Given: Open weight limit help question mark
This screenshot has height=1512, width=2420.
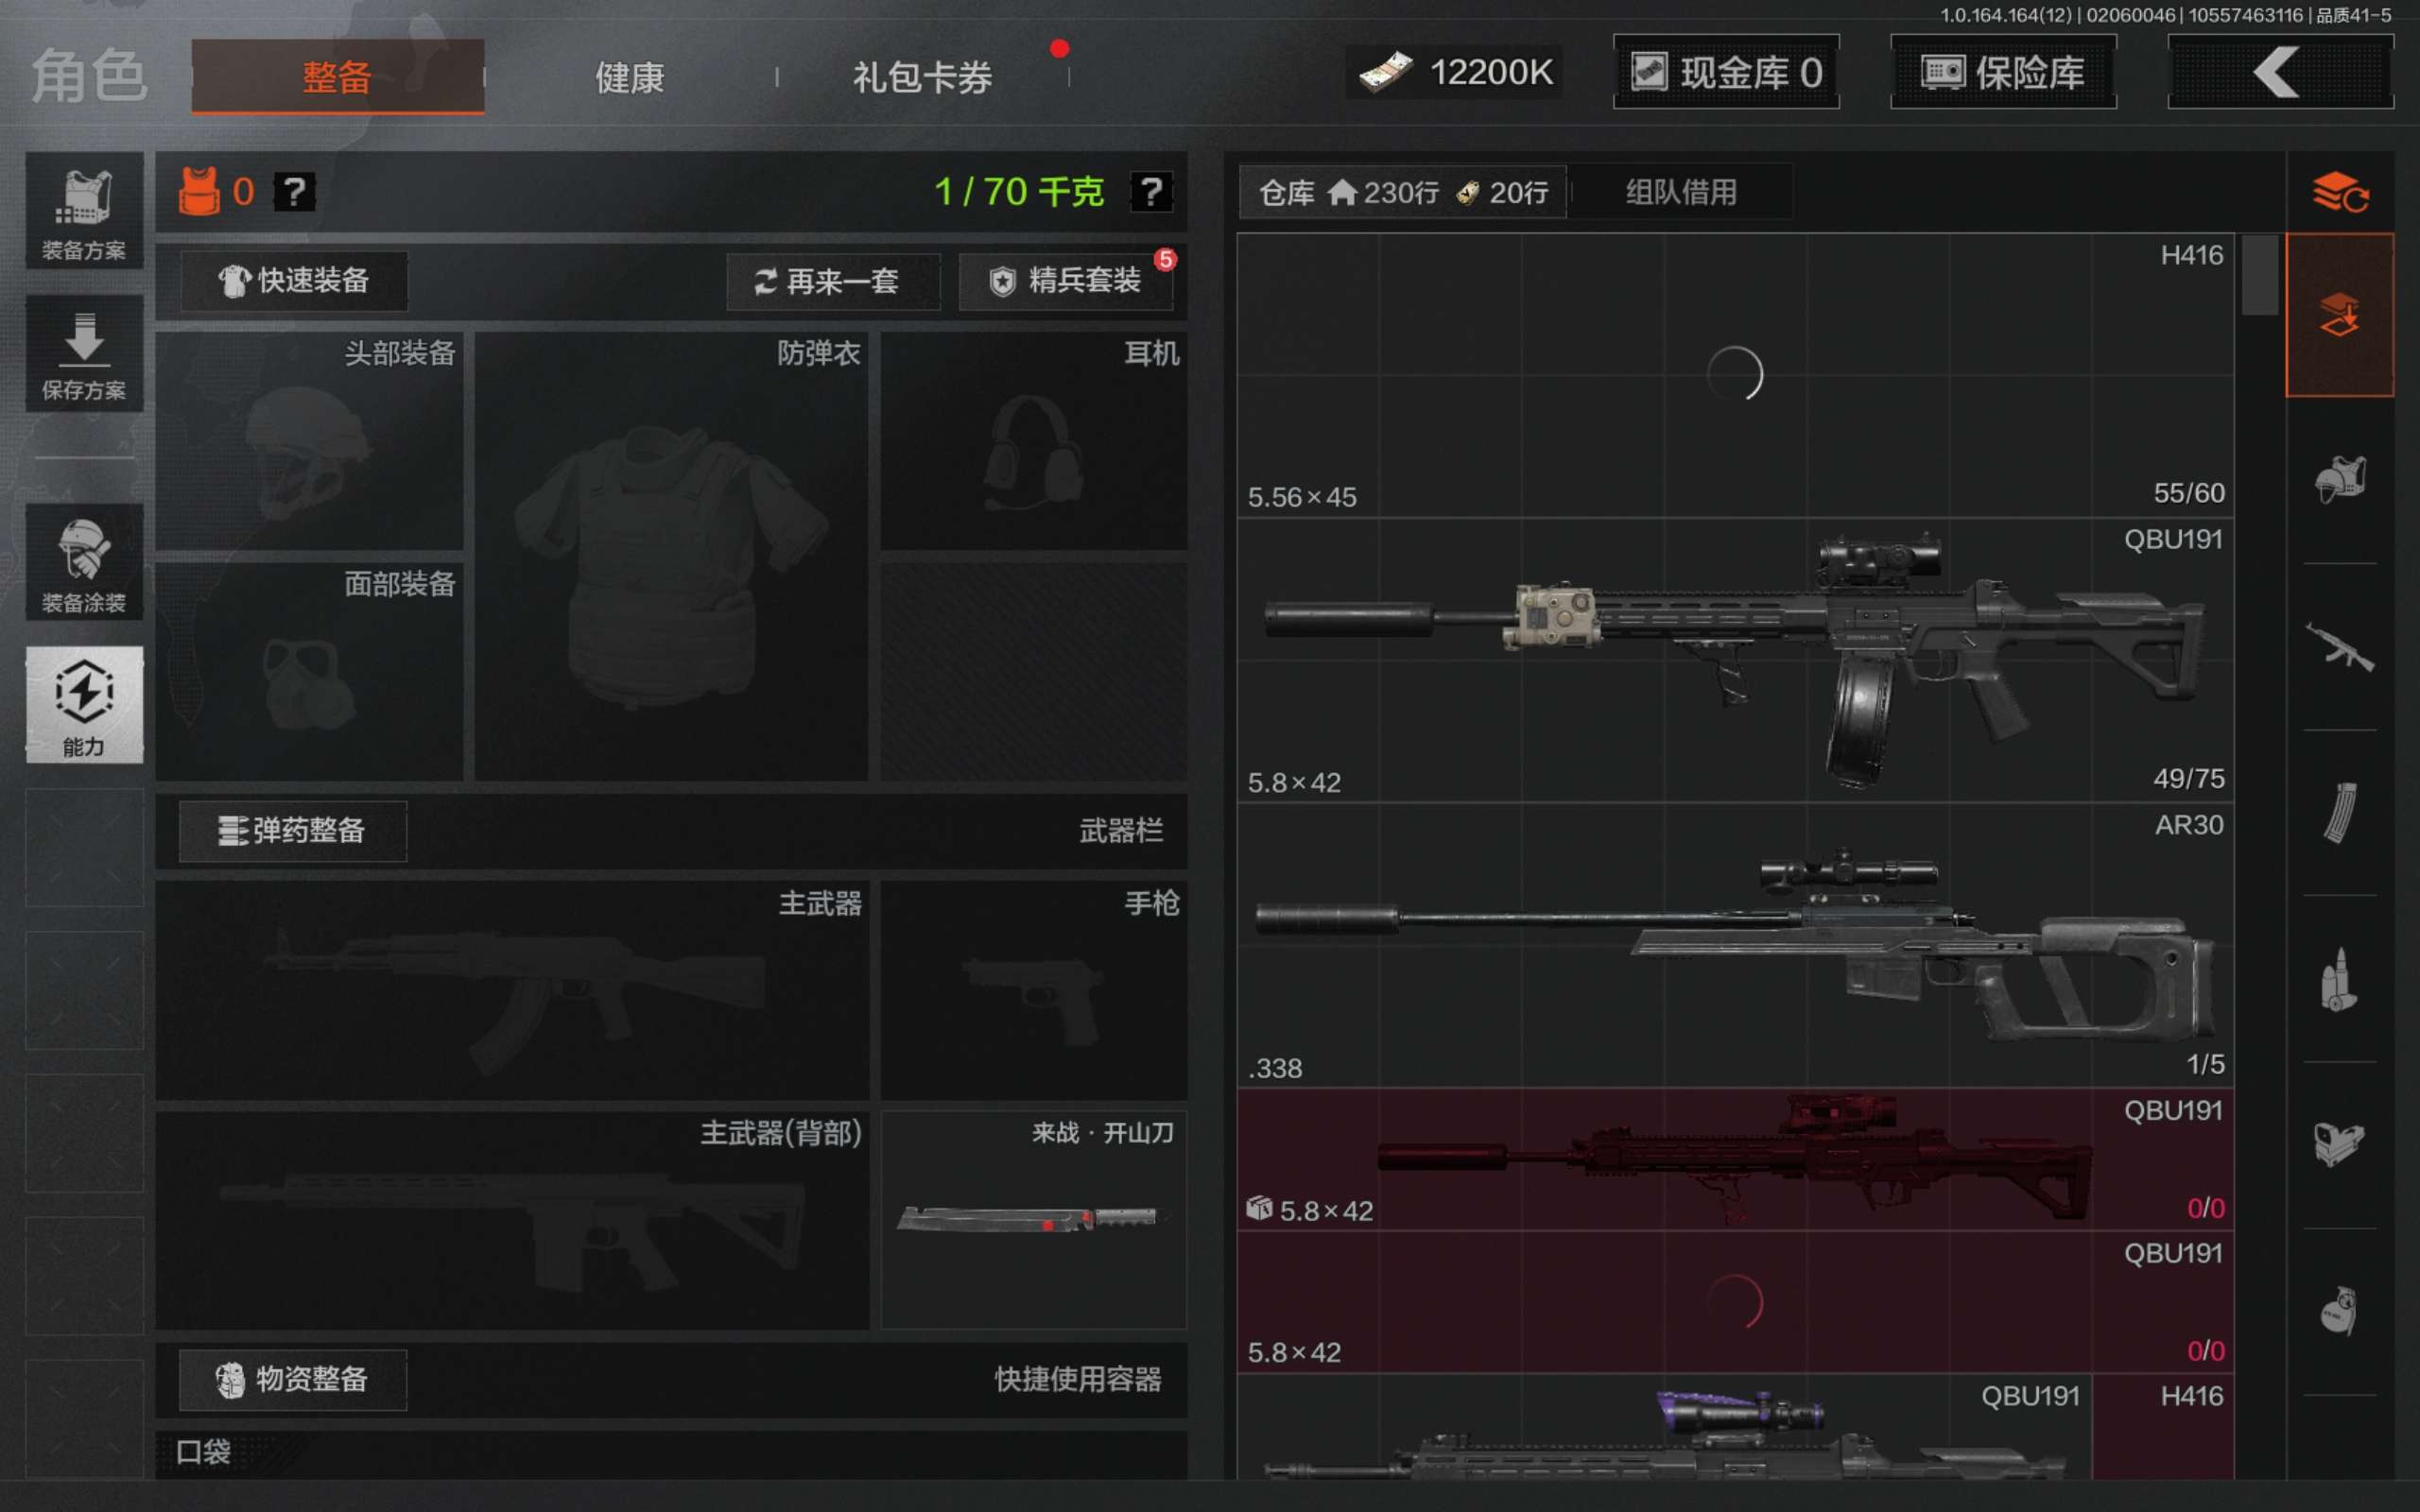Looking at the screenshot, I should click(x=1151, y=191).
